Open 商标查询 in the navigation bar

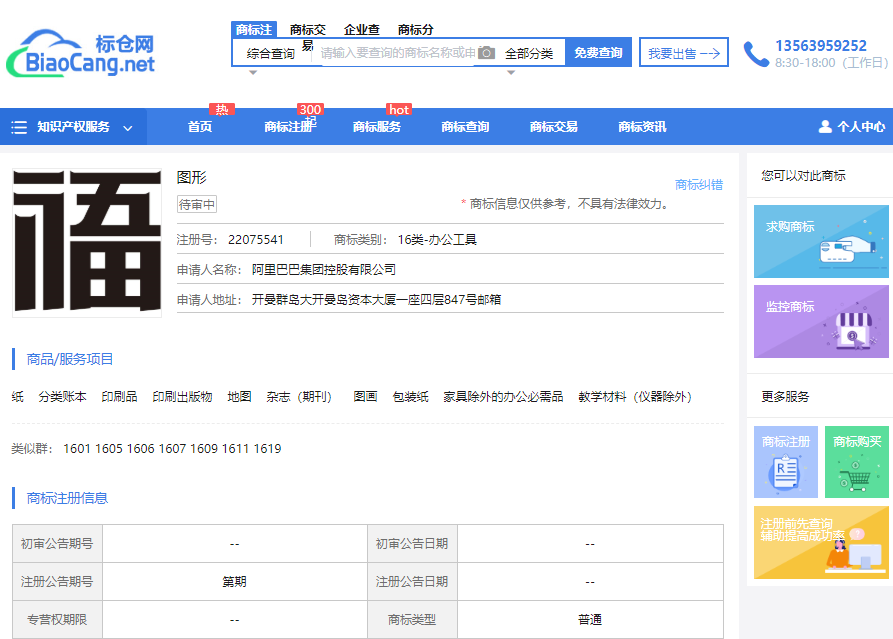pyautogui.click(x=465, y=126)
